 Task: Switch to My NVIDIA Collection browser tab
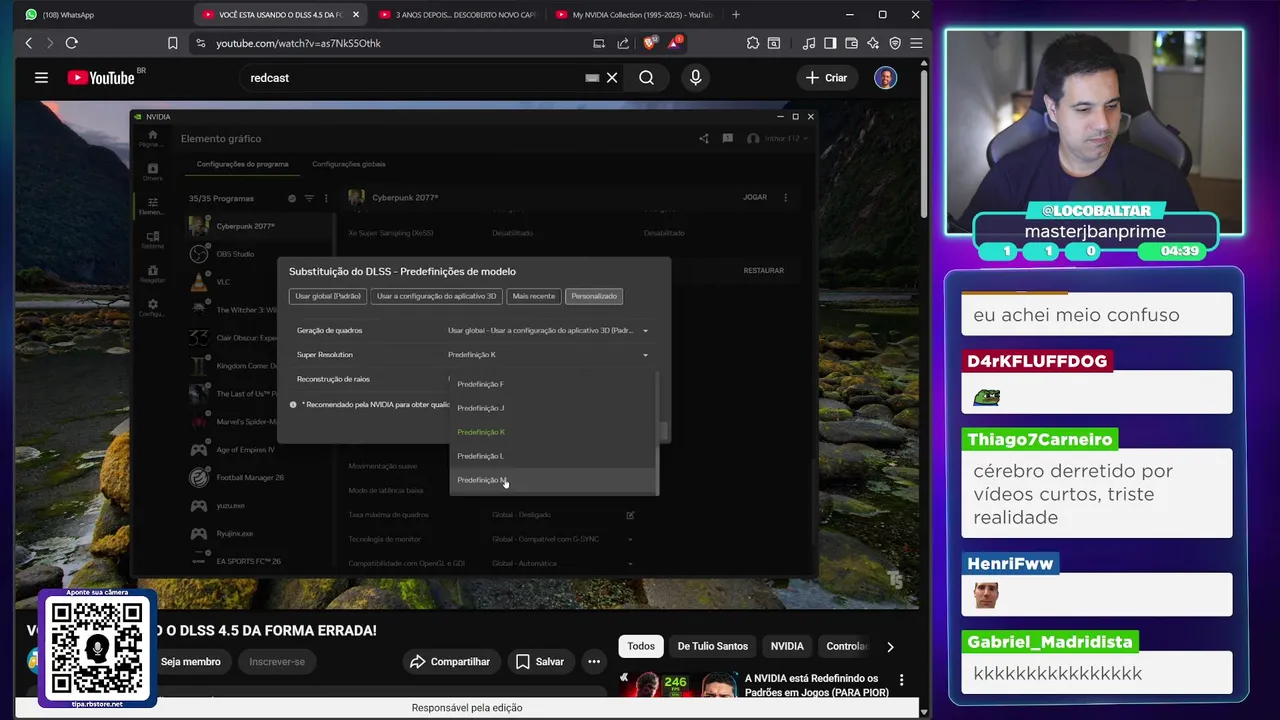click(633, 15)
